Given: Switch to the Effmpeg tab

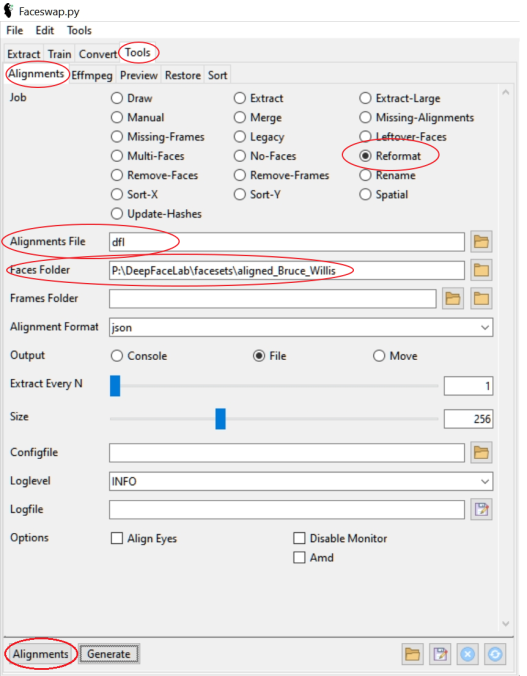Looking at the screenshot, I should (x=92, y=75).
